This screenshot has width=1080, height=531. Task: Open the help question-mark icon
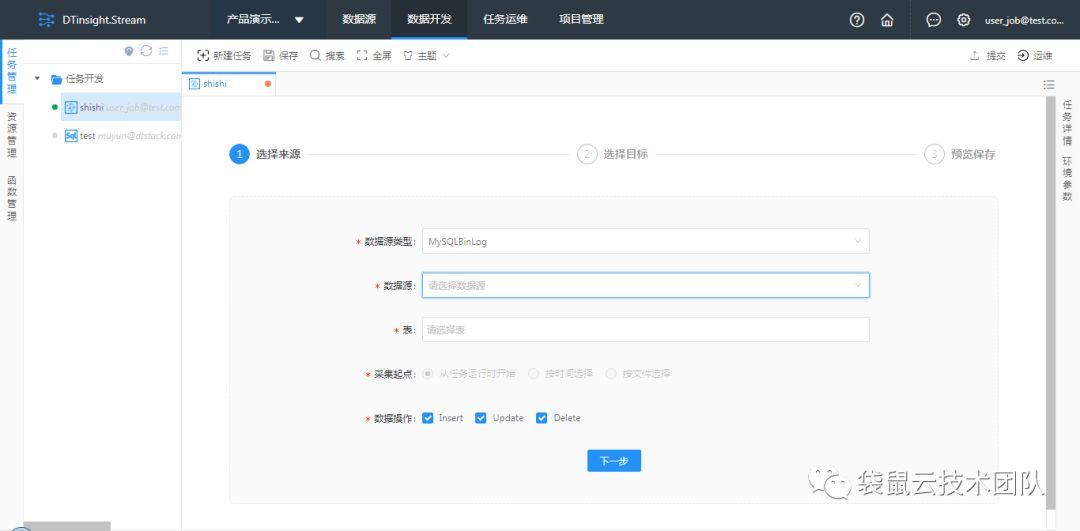857,20
